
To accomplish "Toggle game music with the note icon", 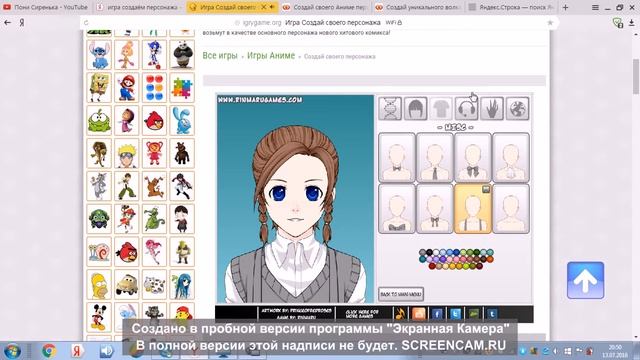I will tap(400, 313).
